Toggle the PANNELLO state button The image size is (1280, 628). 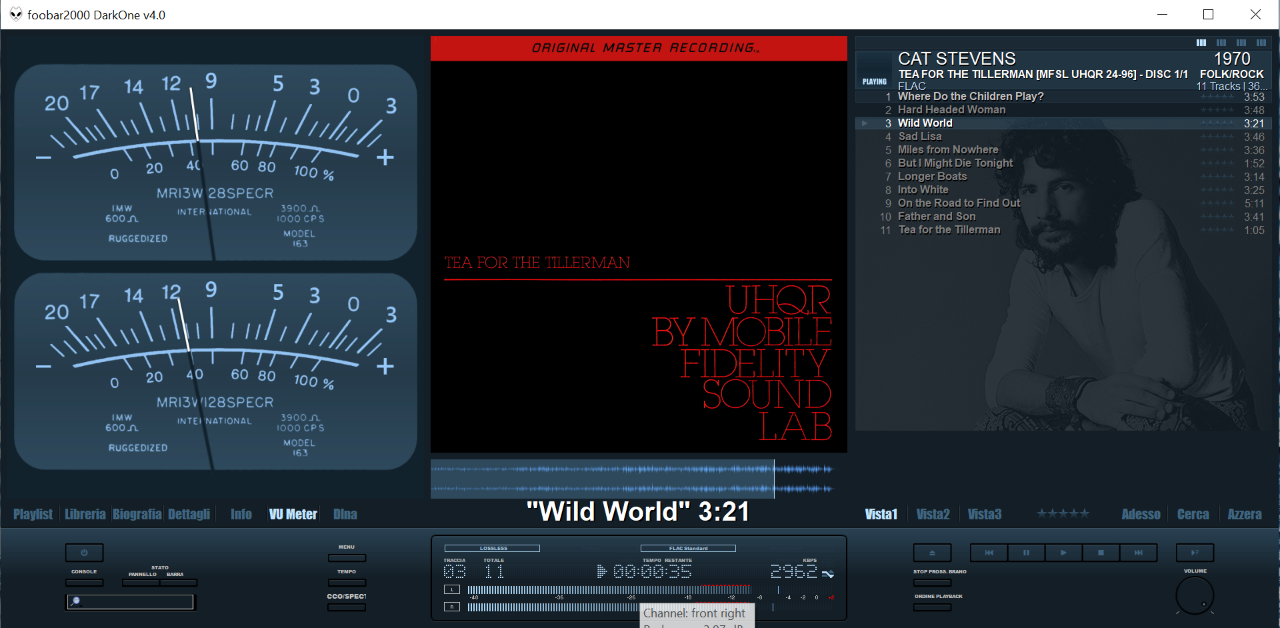[140, 582]
